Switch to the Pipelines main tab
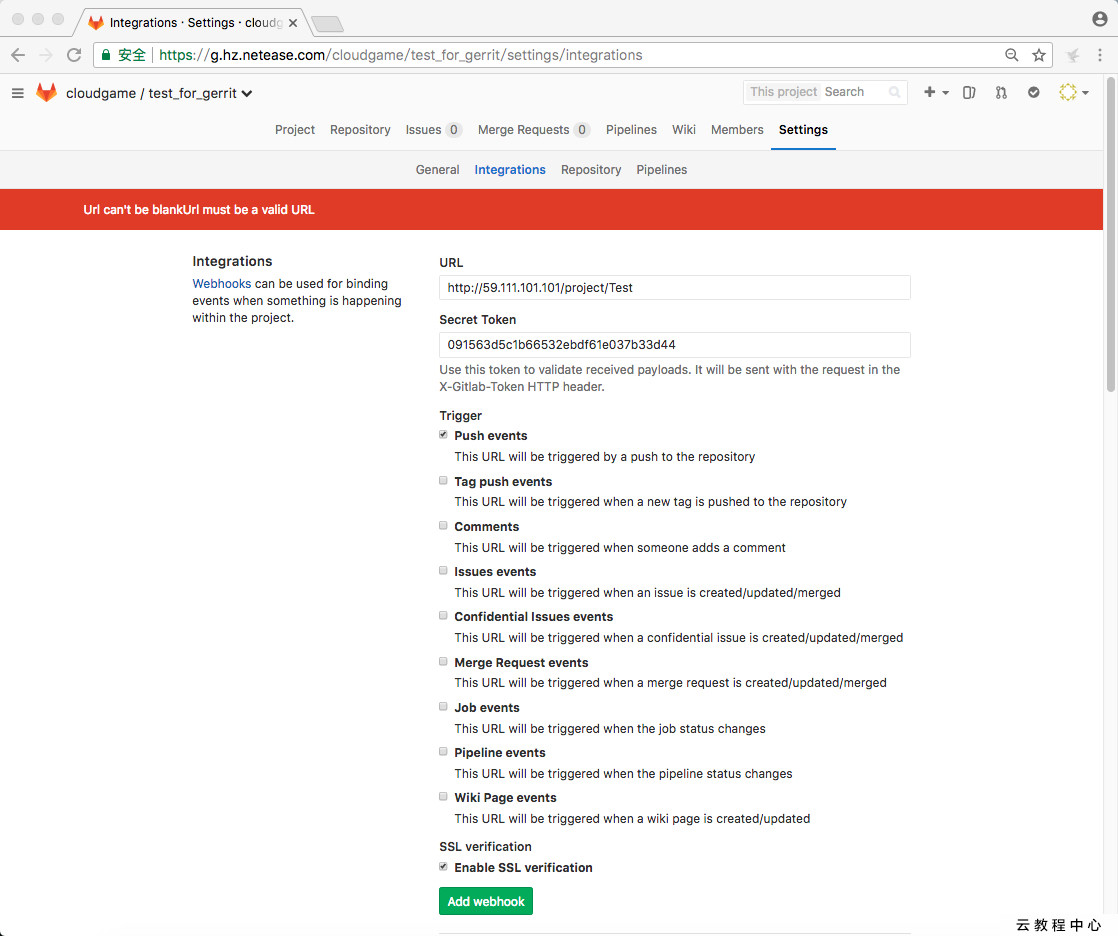 pos(631,130)
